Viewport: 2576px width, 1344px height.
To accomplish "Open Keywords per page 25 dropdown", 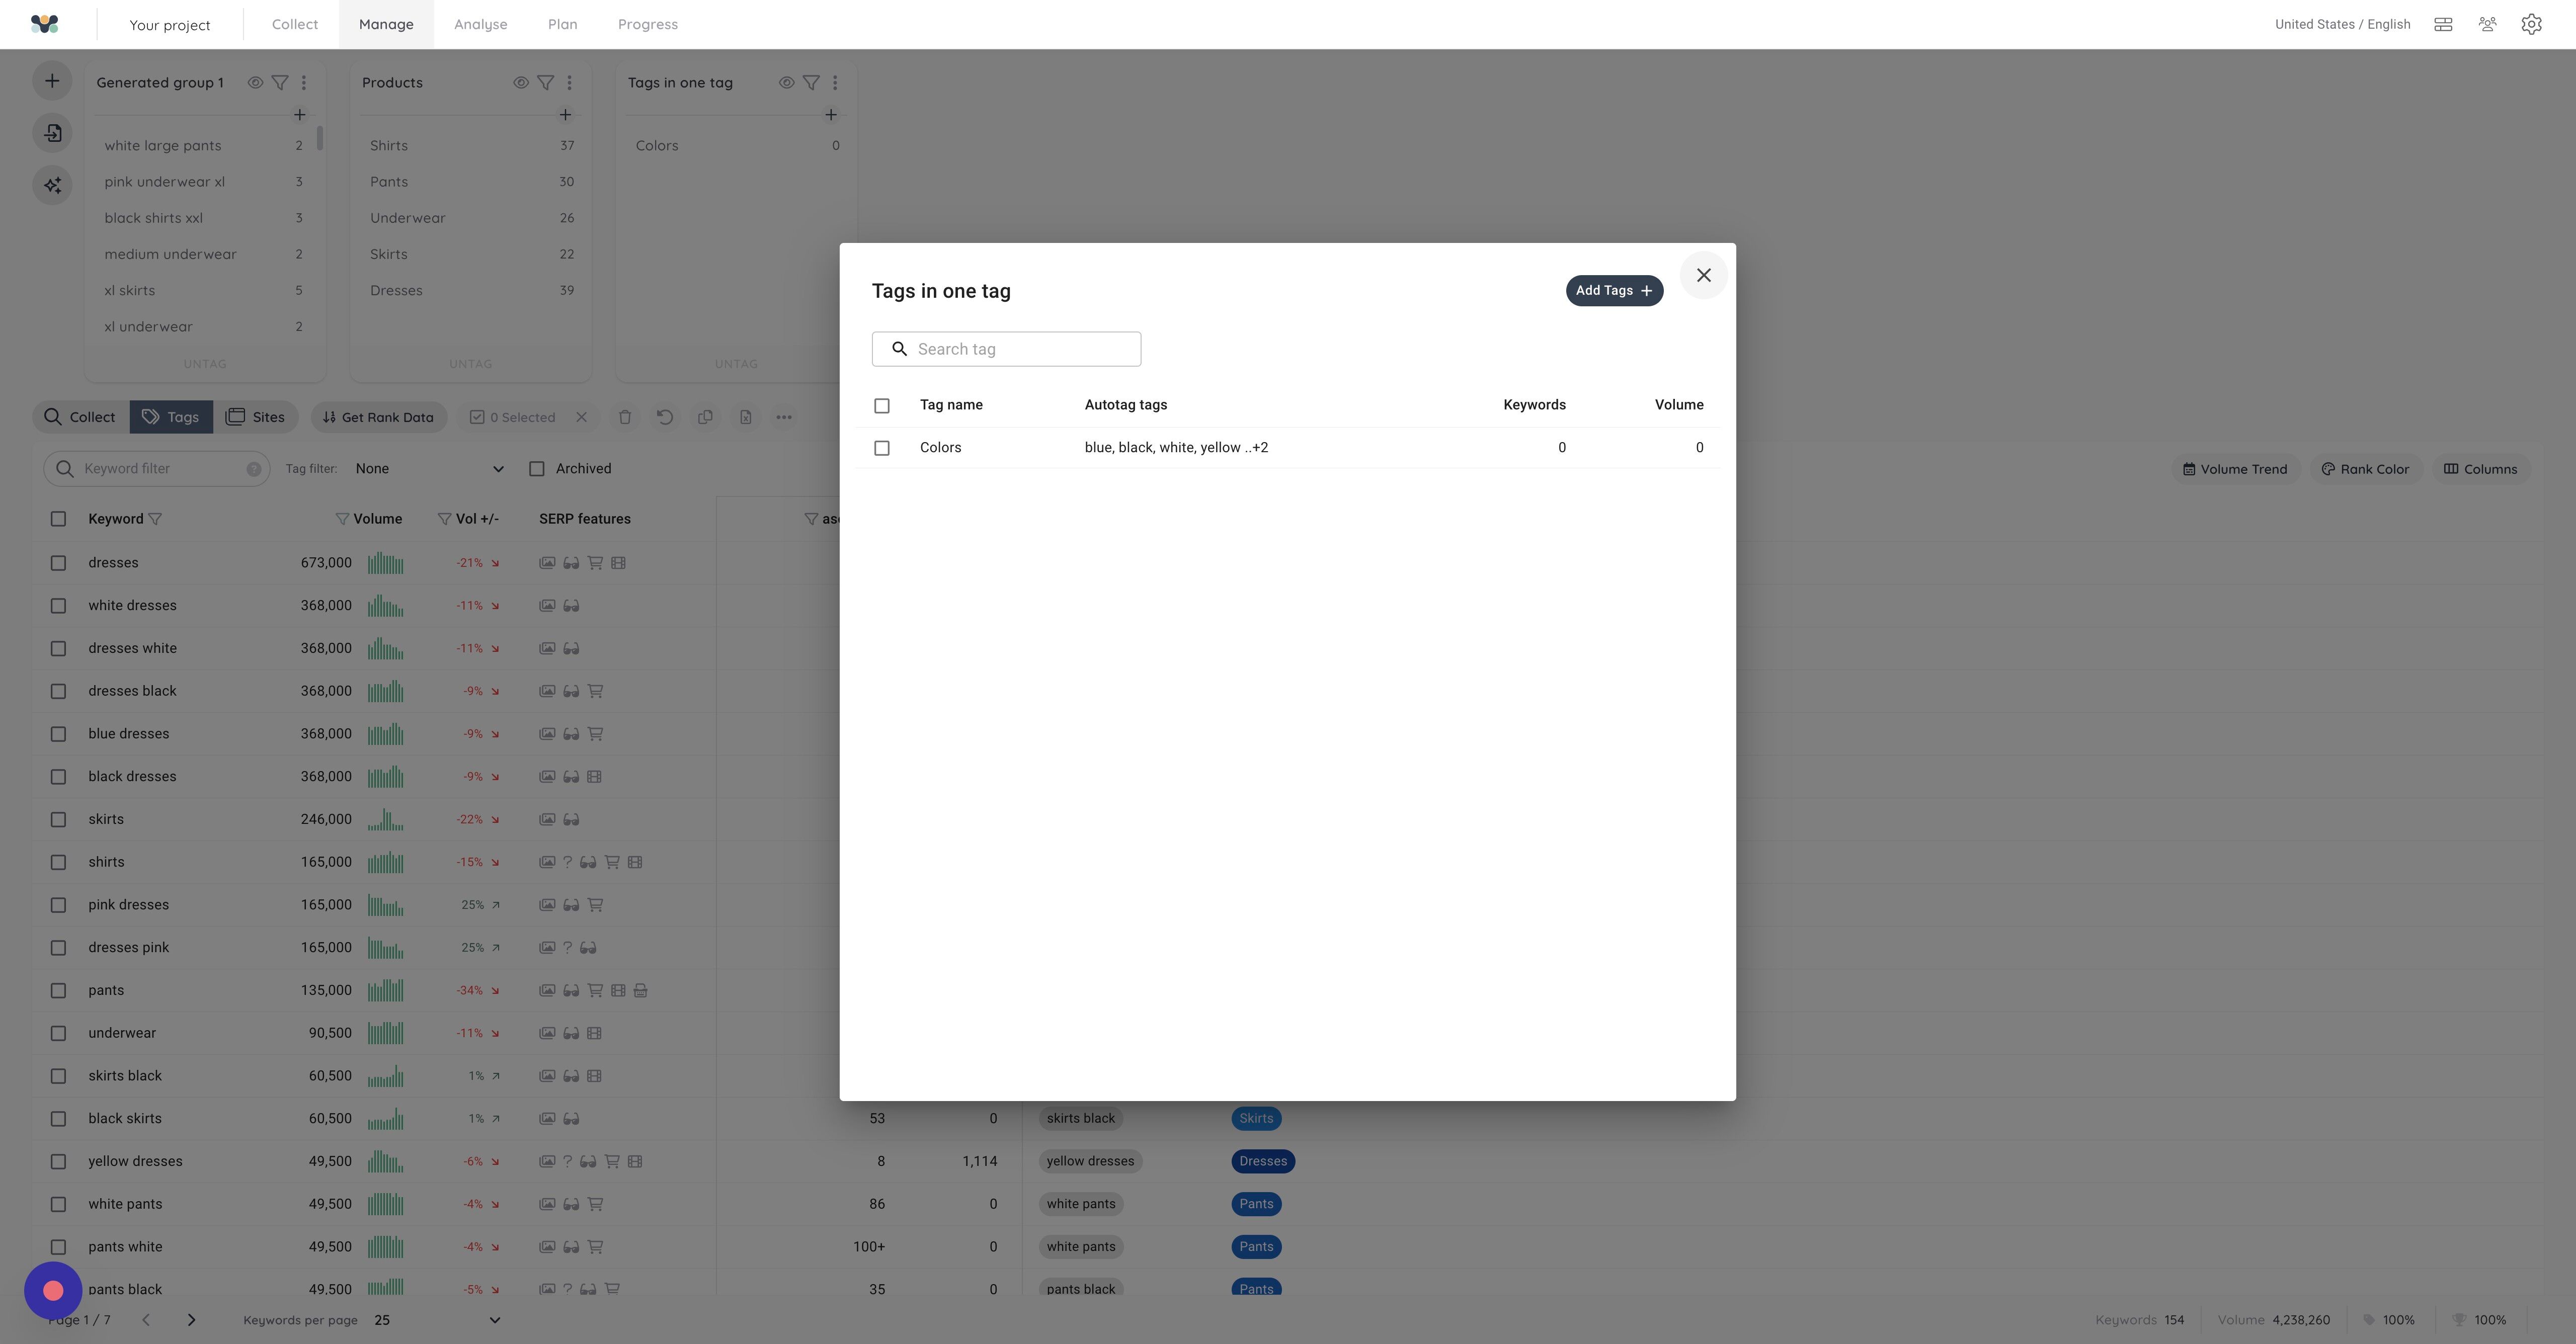I will (437, 1320).
